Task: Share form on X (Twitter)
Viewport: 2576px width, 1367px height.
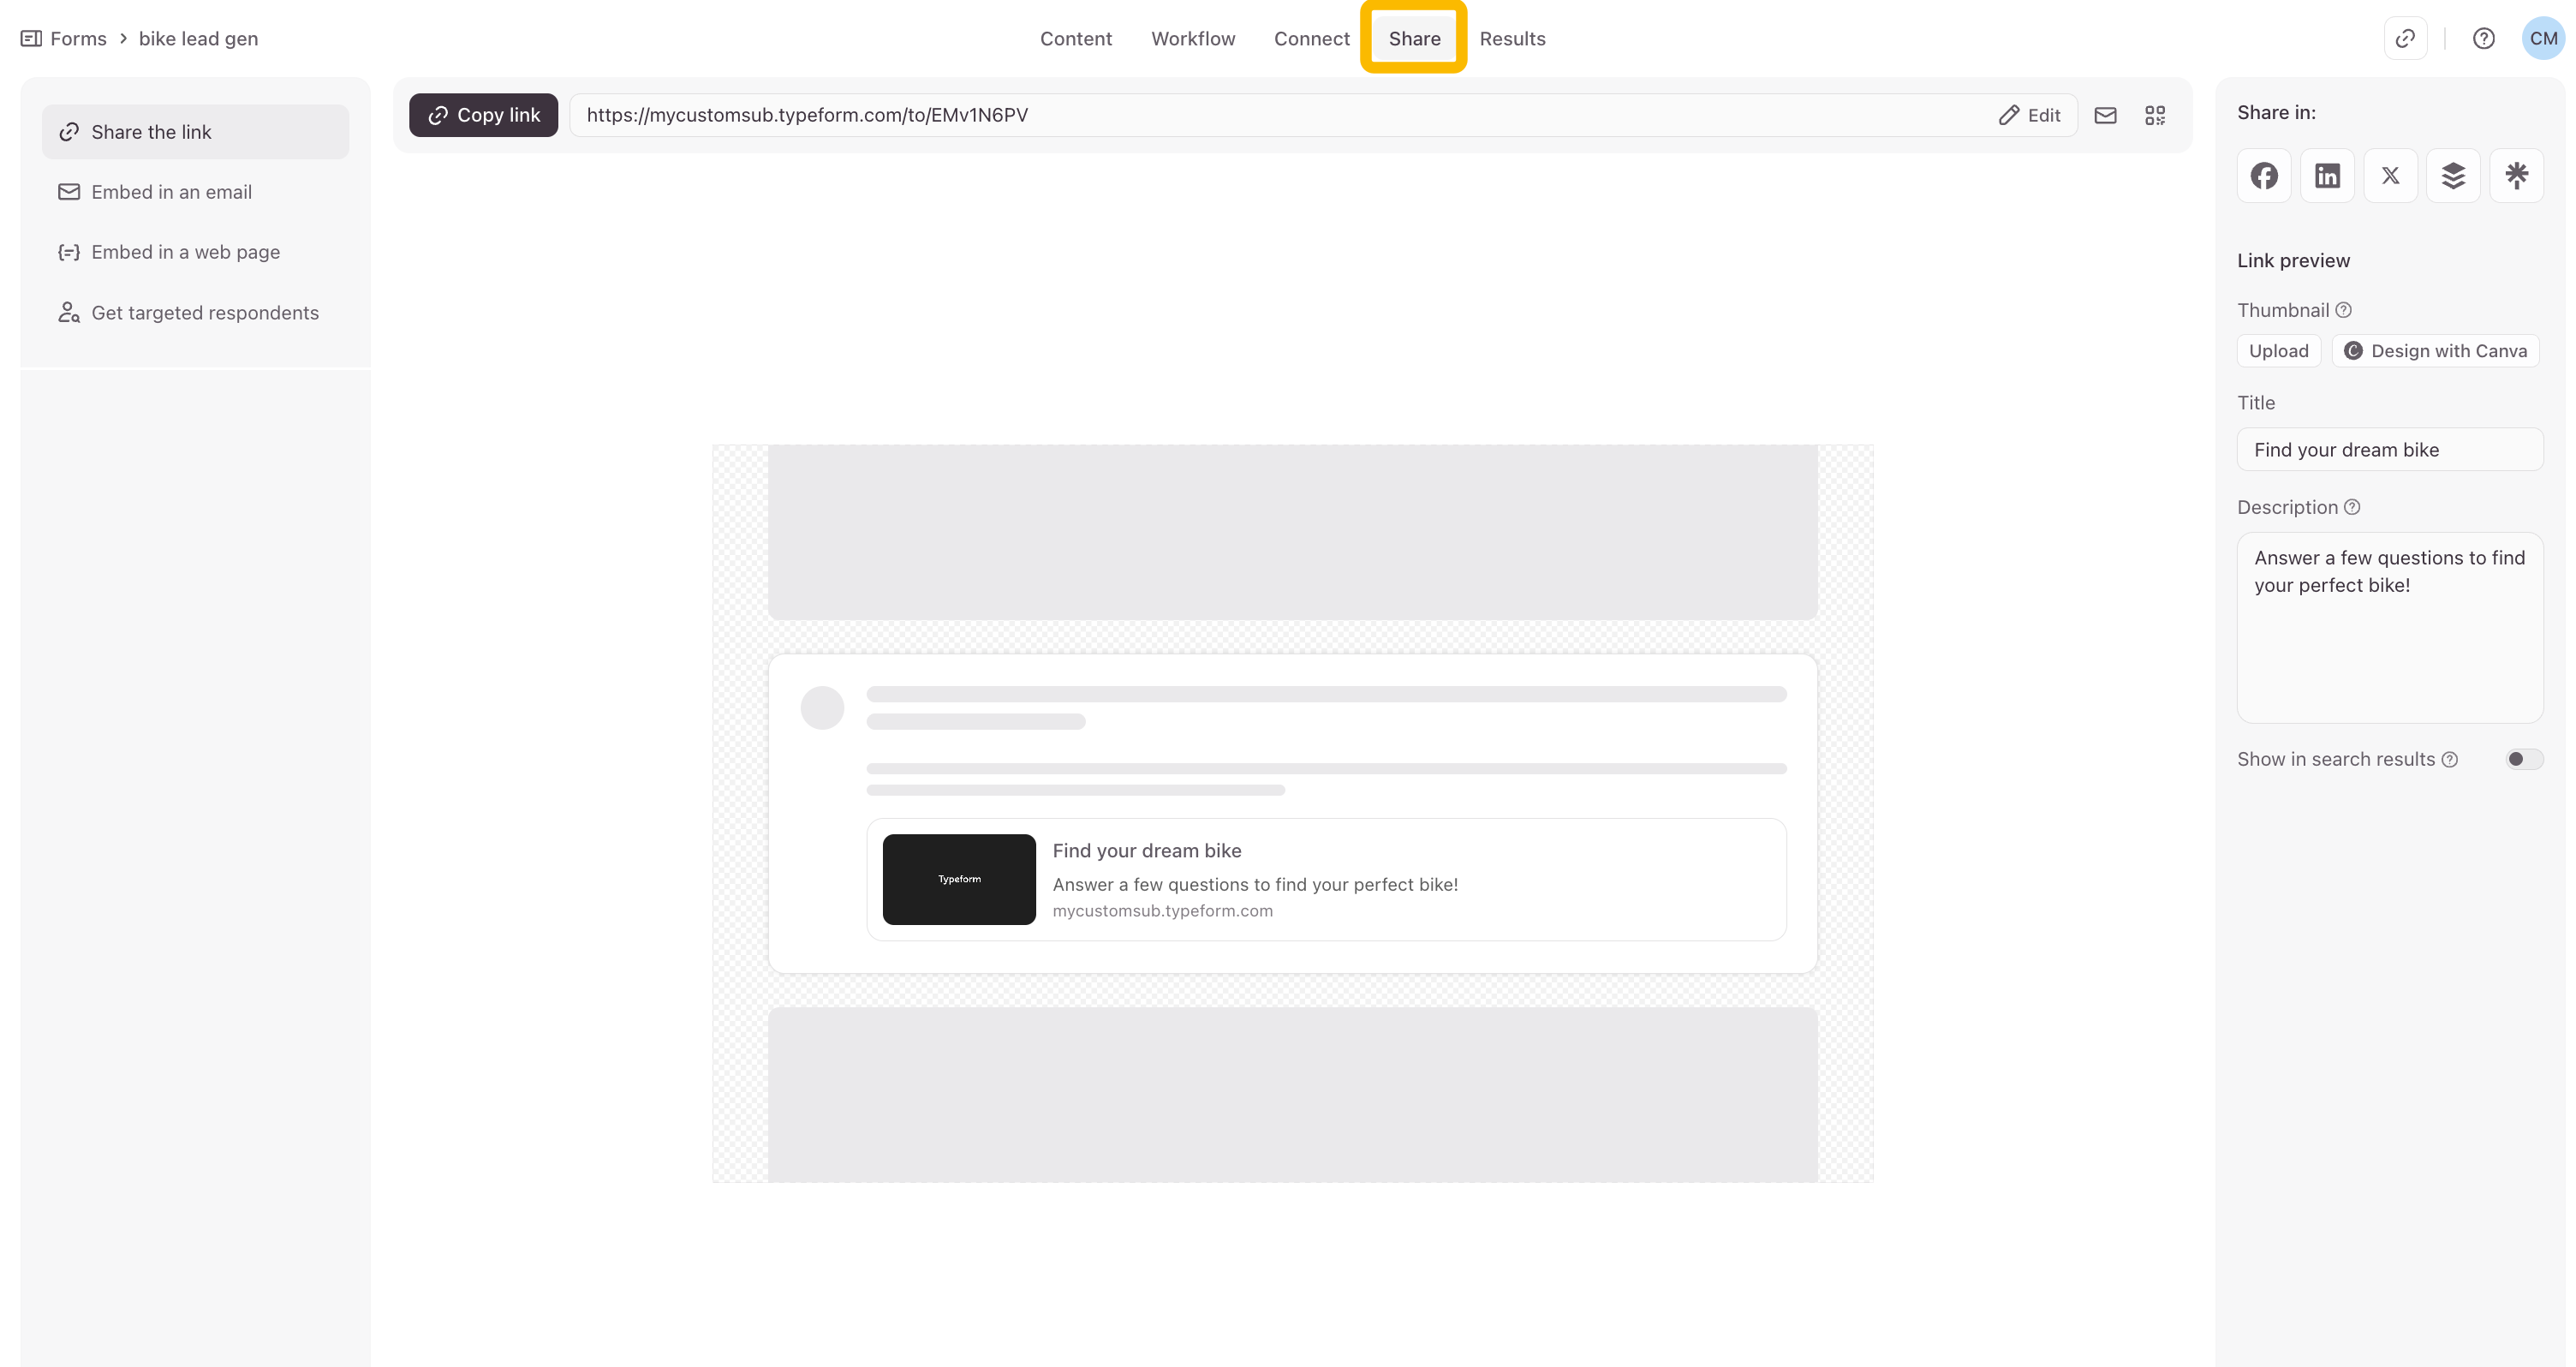Action: point(2390,176)
